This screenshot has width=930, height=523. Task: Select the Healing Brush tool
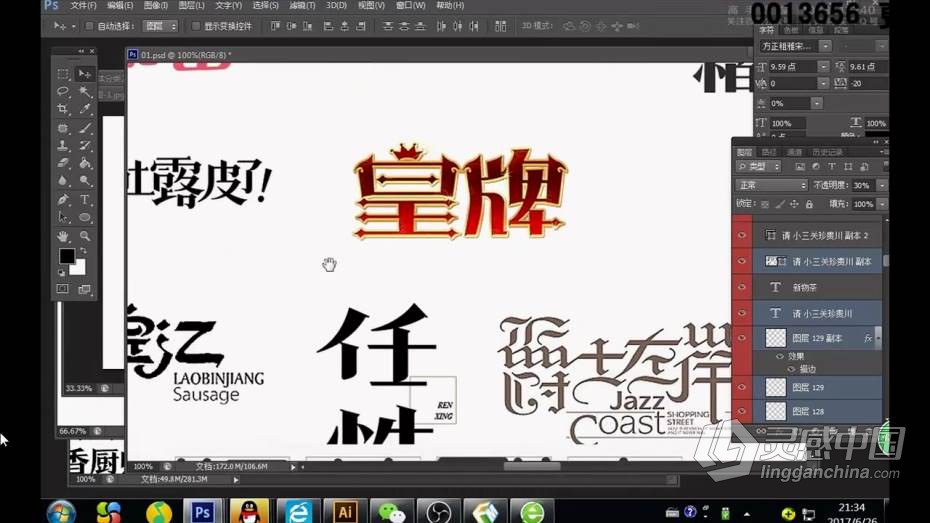point(63,127)
